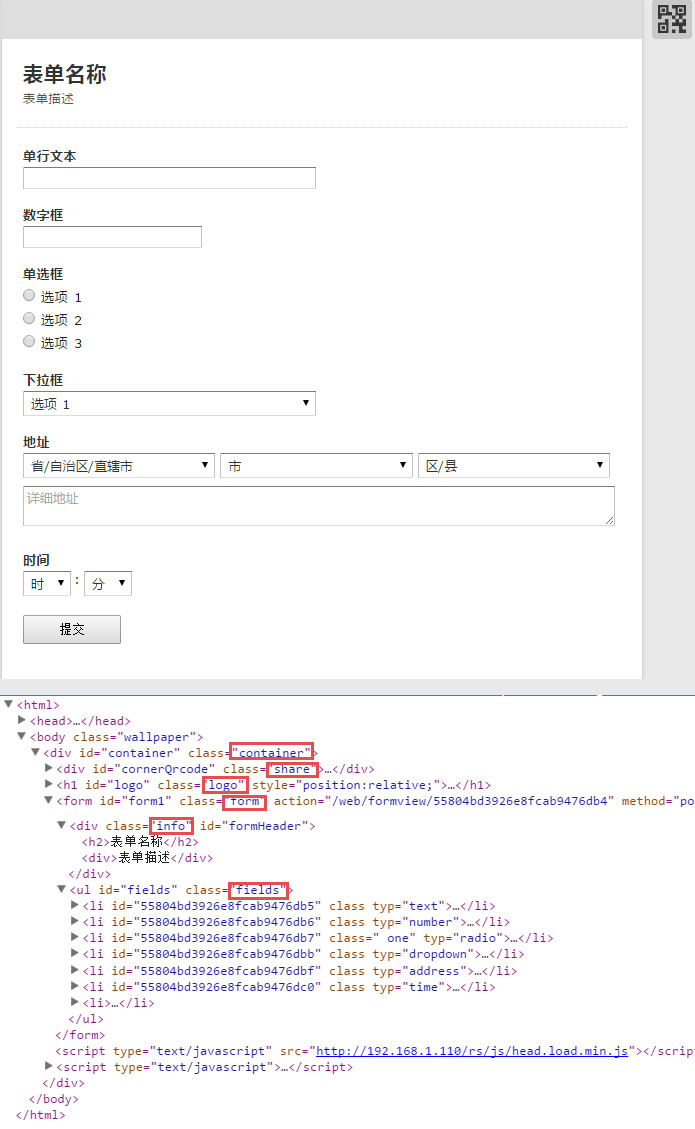This screenshot has height=1129, width=695.
Task: Click the 地址 field label
Action: (x=36, y=442)
